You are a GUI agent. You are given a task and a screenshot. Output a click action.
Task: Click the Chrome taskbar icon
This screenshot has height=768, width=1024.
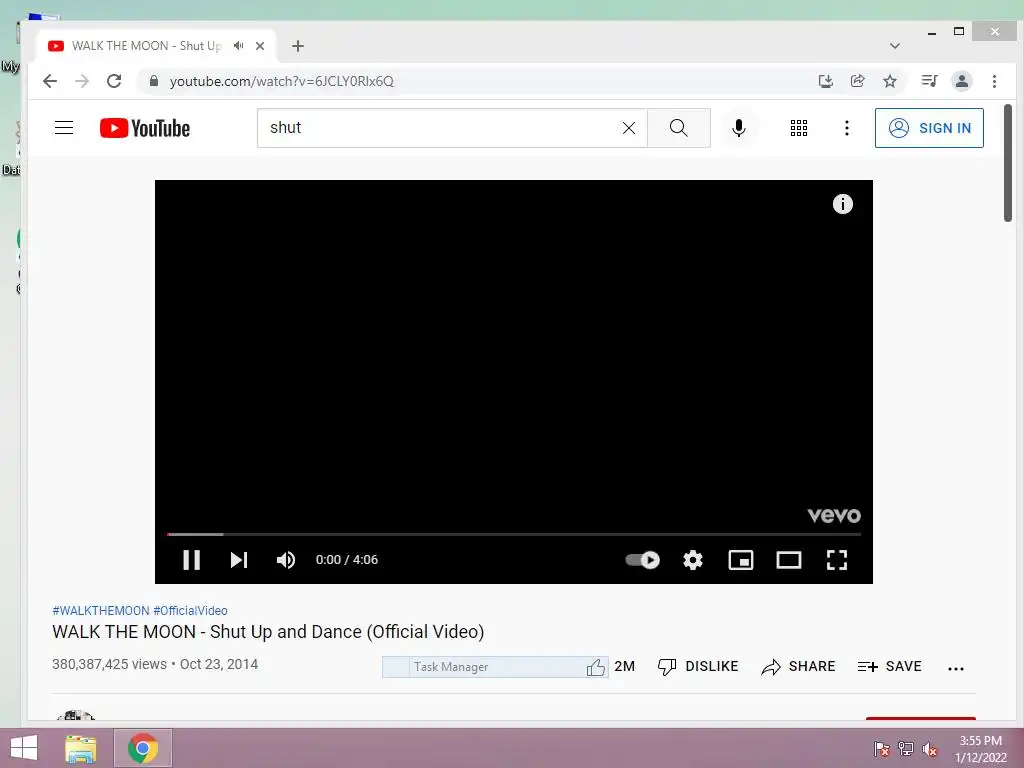click(143, 748)
